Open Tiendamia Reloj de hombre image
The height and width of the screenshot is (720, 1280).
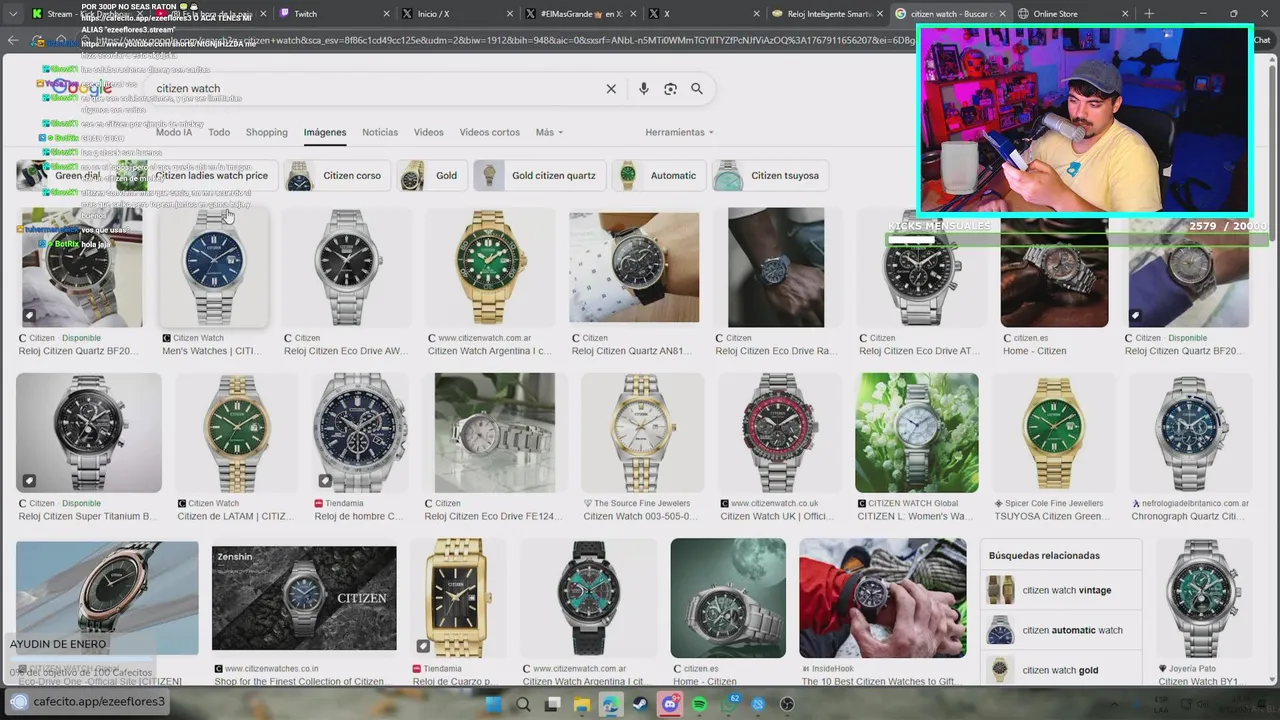coord(360,433)
